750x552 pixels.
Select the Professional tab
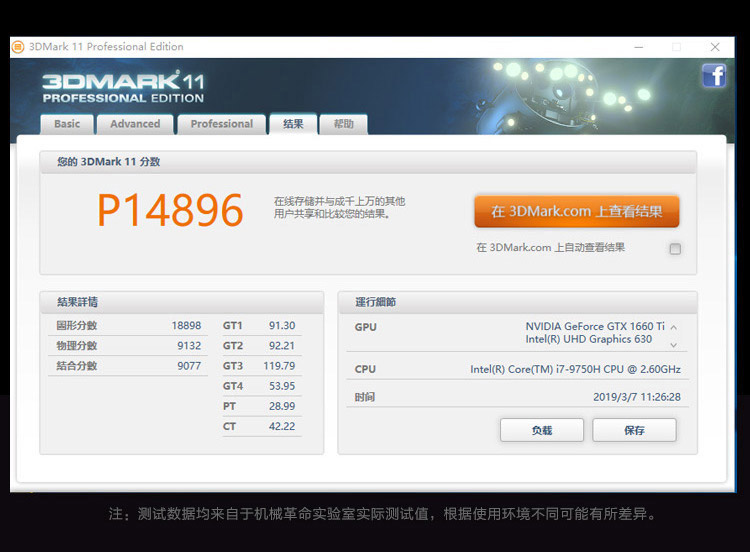point(221,124)
